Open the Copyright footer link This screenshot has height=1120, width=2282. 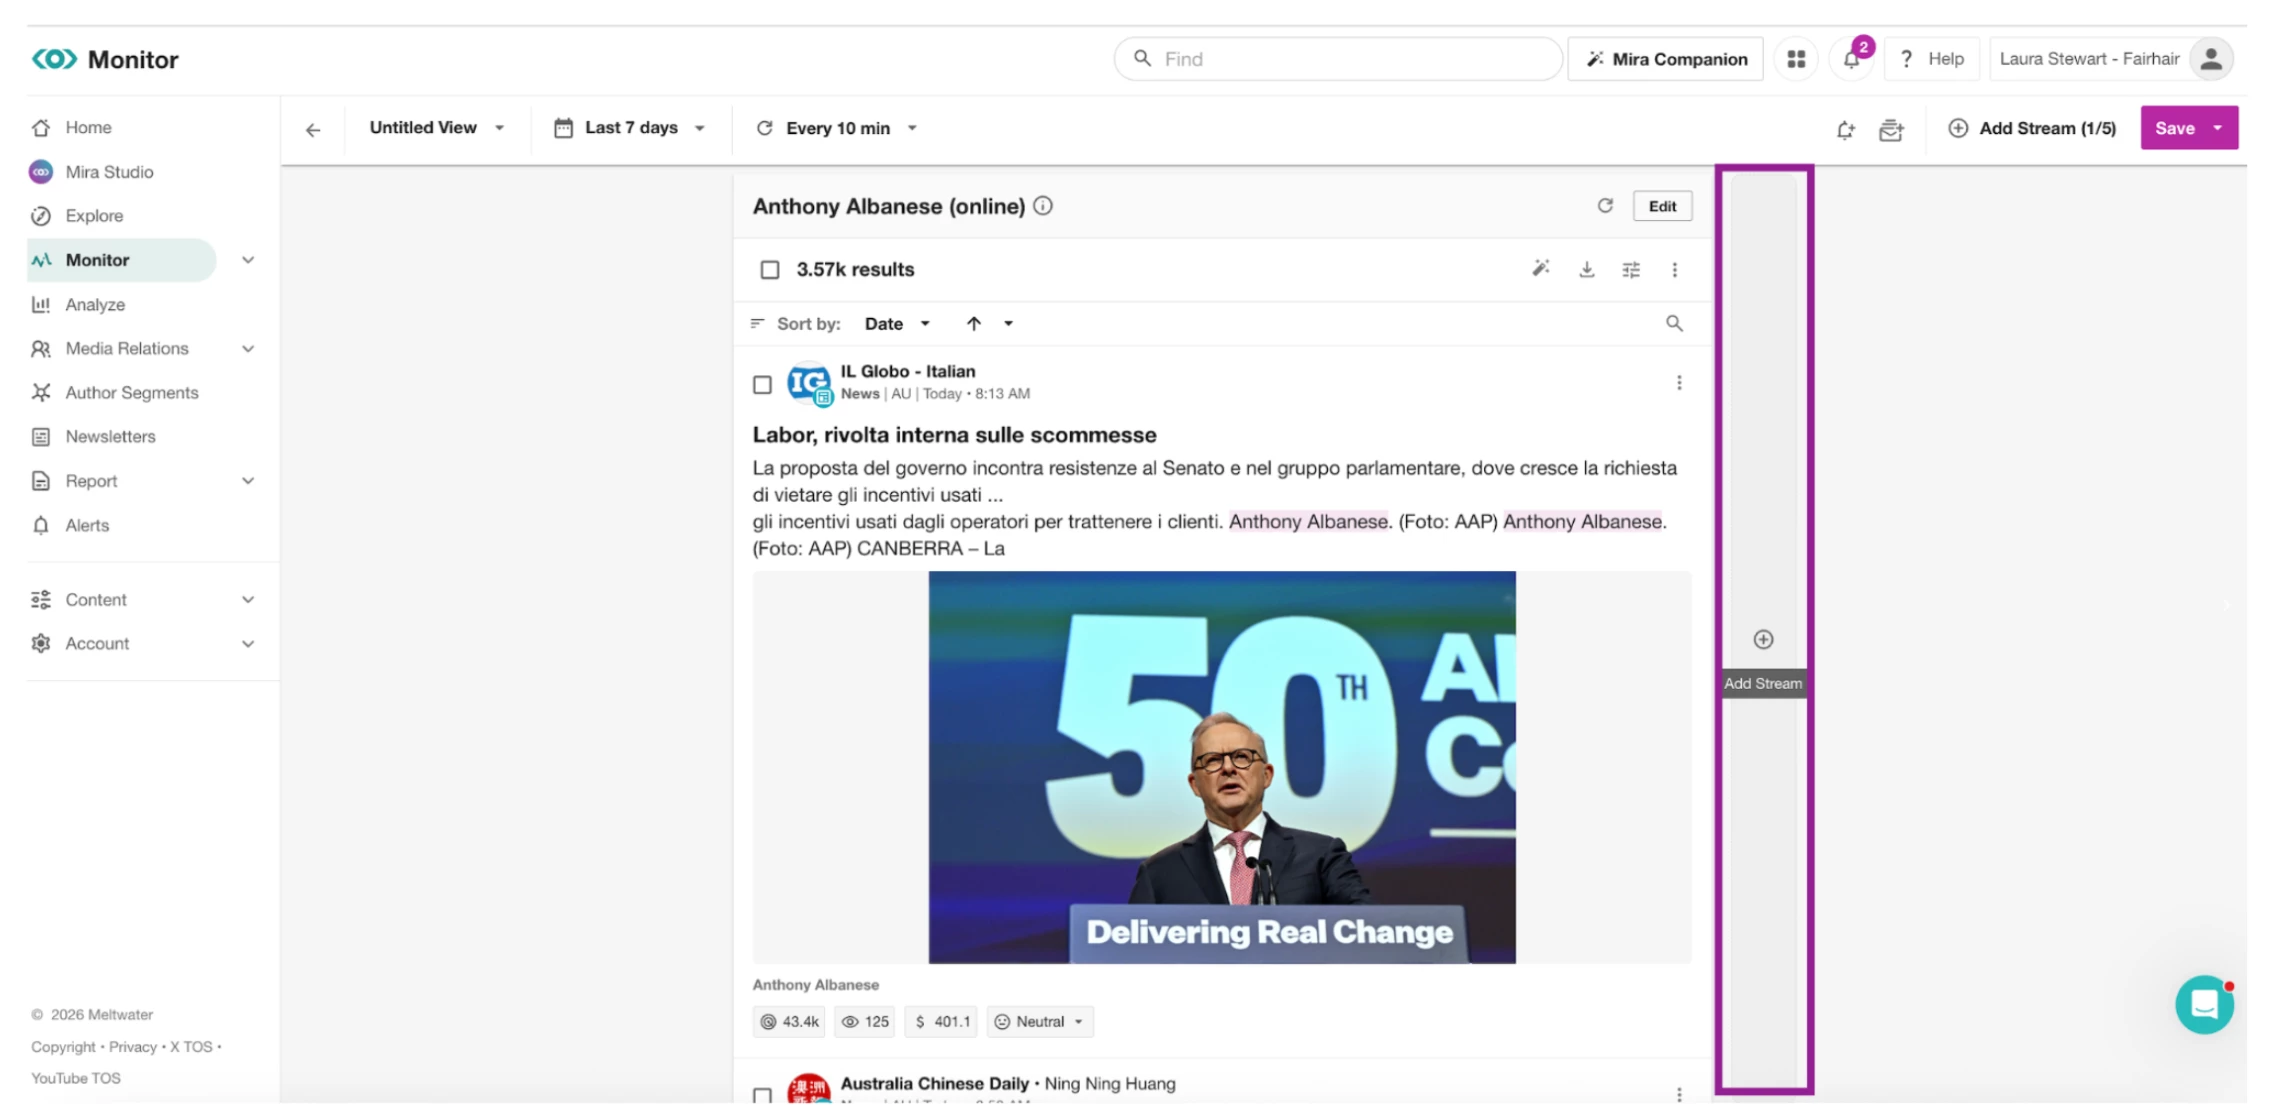coord(63,1047)
